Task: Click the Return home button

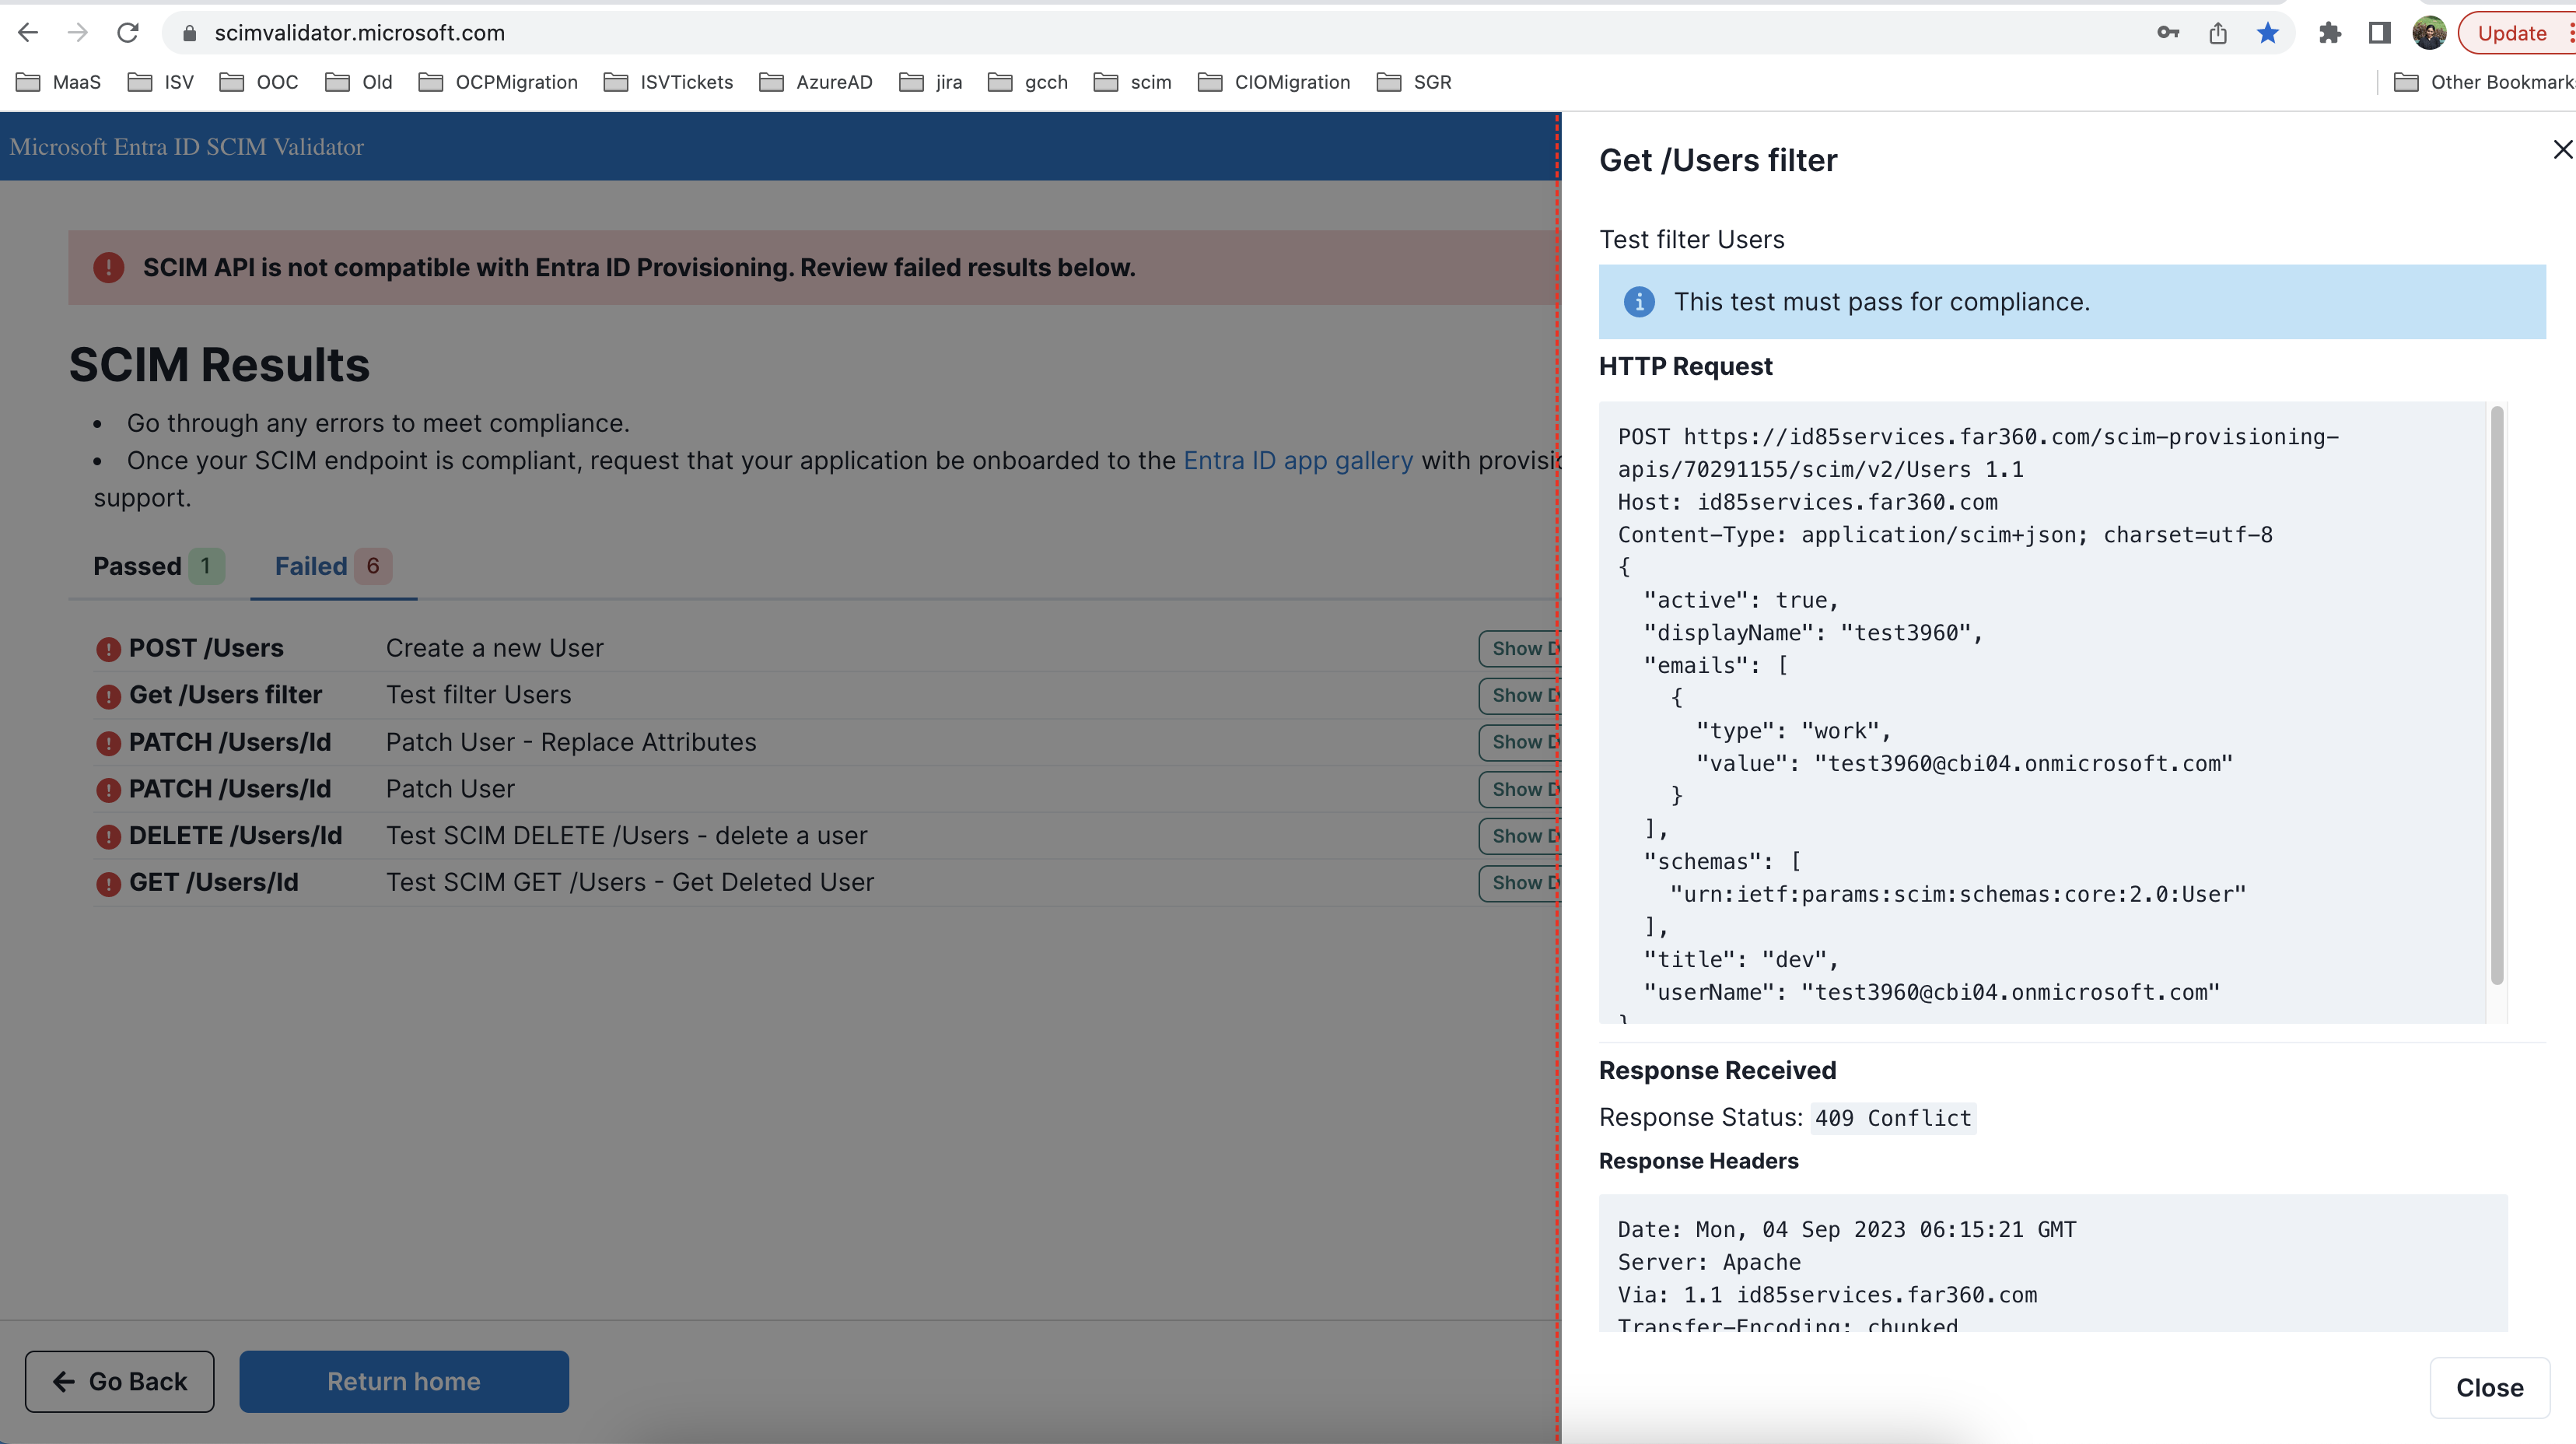Action: (x=403, y=1381)
